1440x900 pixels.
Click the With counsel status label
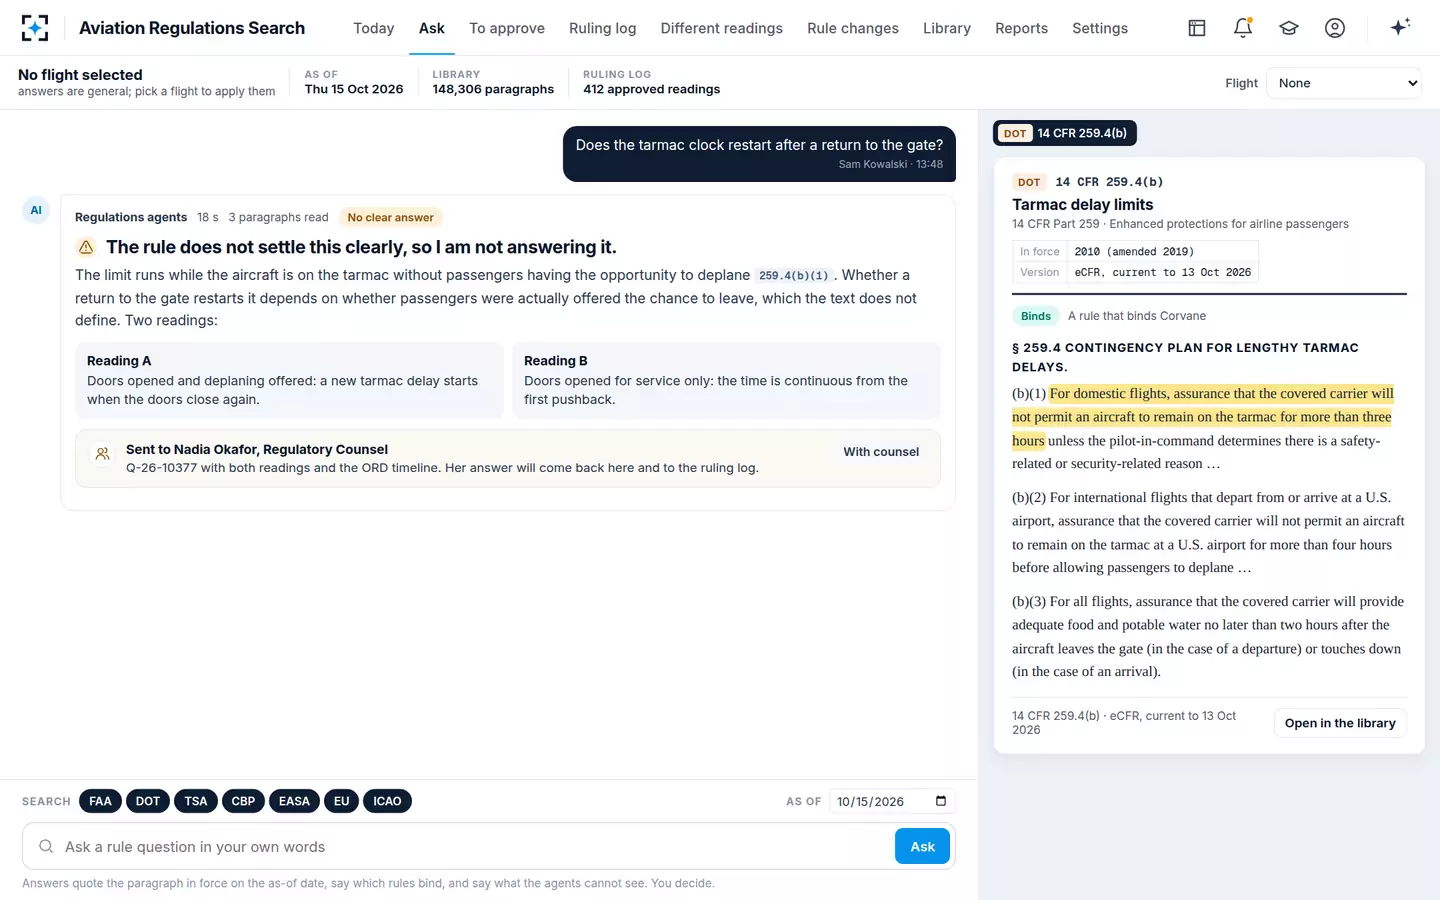pyautogui.click(x=881, y=452)
